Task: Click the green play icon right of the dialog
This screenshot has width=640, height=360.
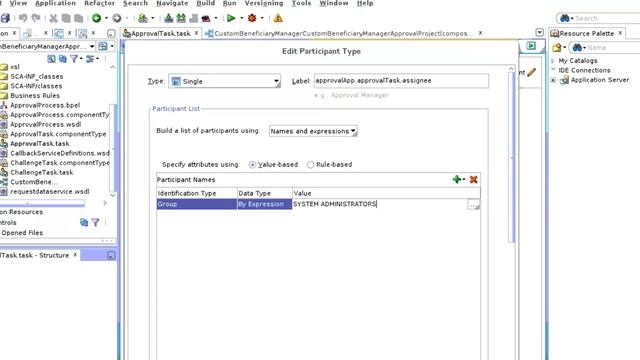Action: click(x=531, y=46)
